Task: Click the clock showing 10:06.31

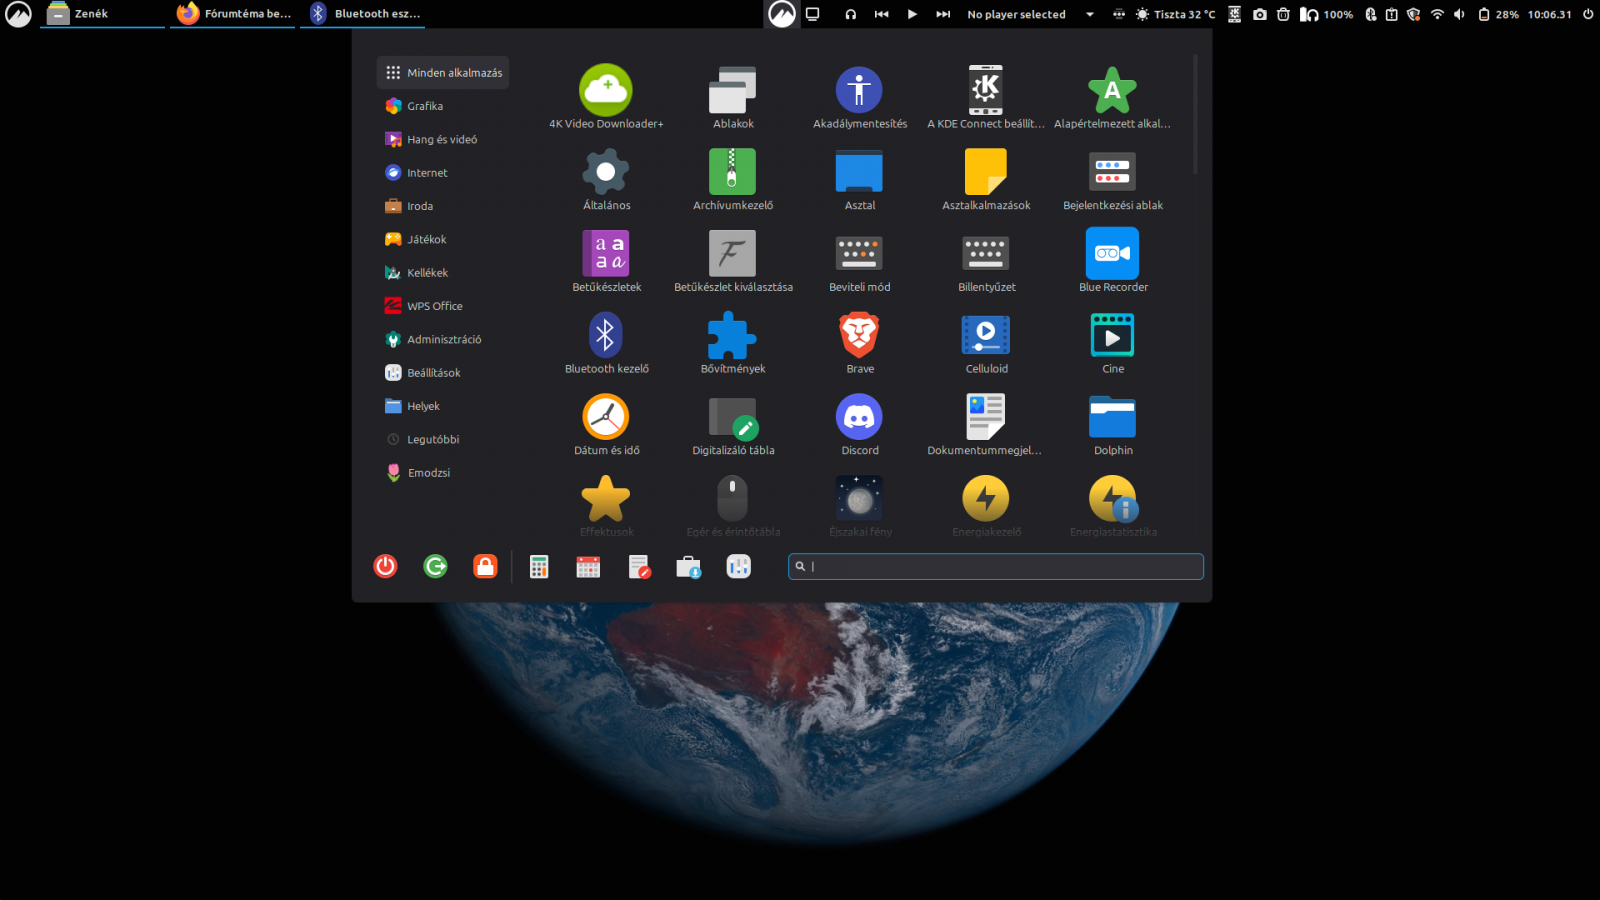Action: 1549,14
